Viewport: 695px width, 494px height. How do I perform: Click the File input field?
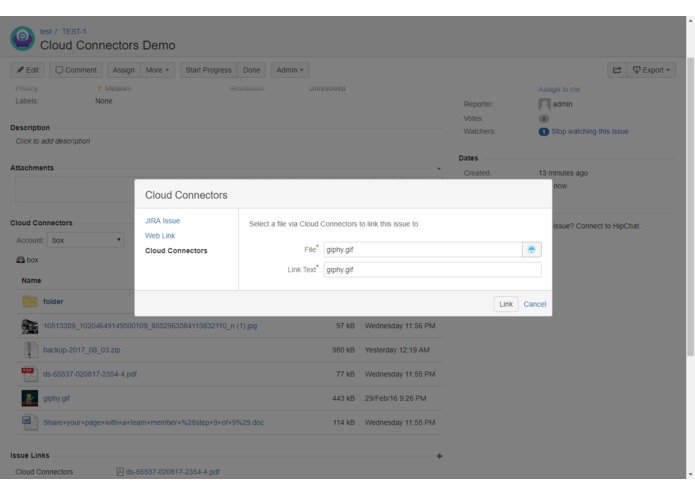pyautogui.click(x=423, y=249)
